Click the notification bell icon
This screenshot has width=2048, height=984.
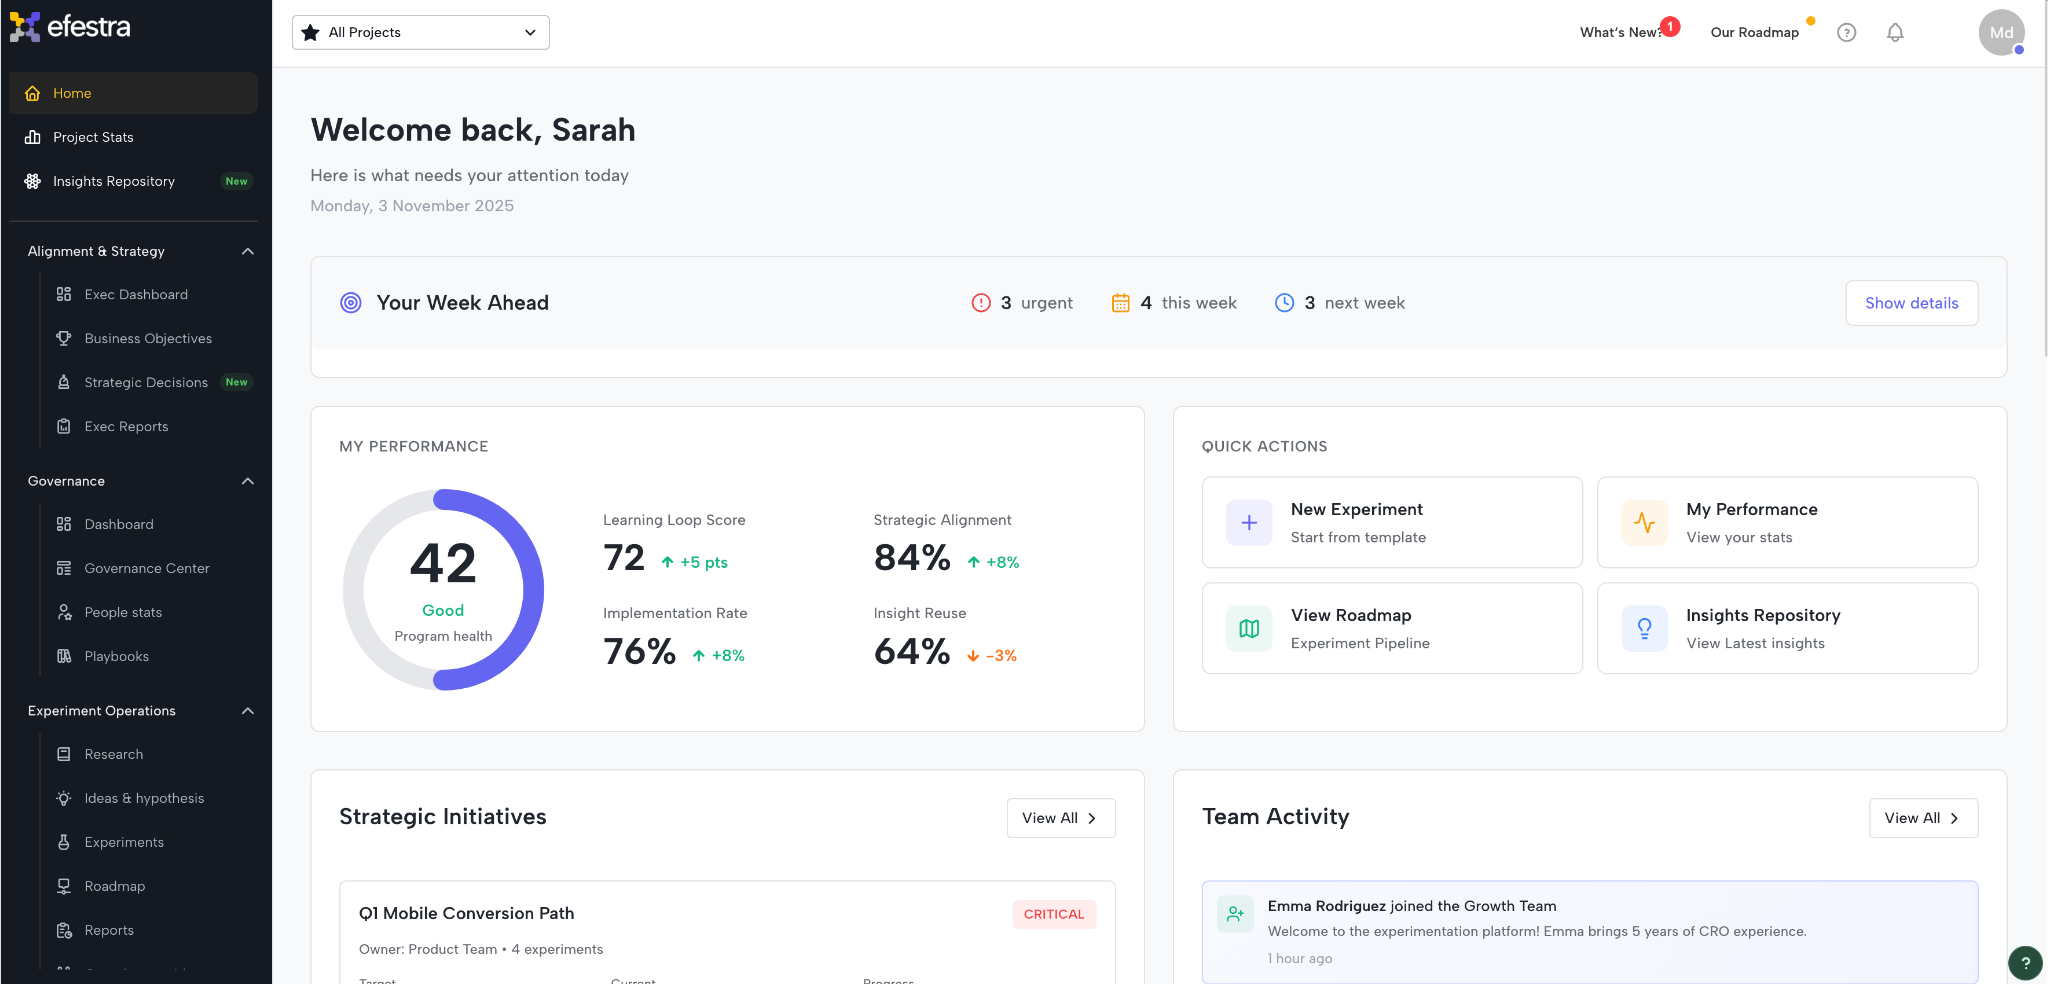pos(1895,33)
